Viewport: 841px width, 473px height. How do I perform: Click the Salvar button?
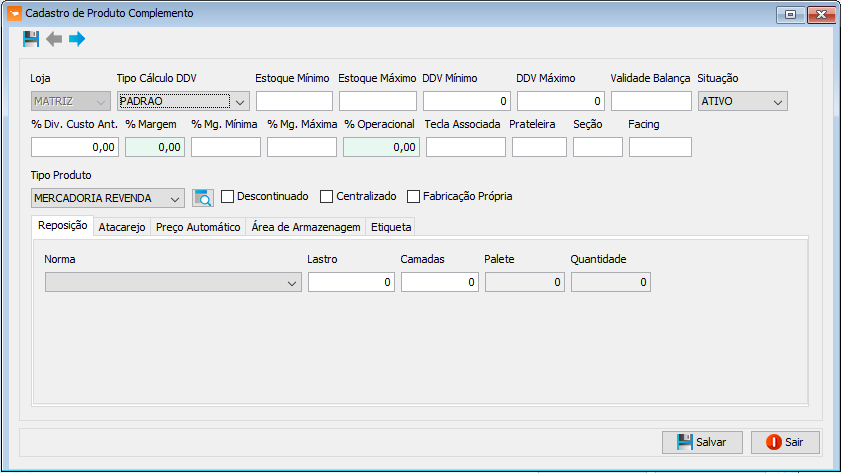click(702, 442)
